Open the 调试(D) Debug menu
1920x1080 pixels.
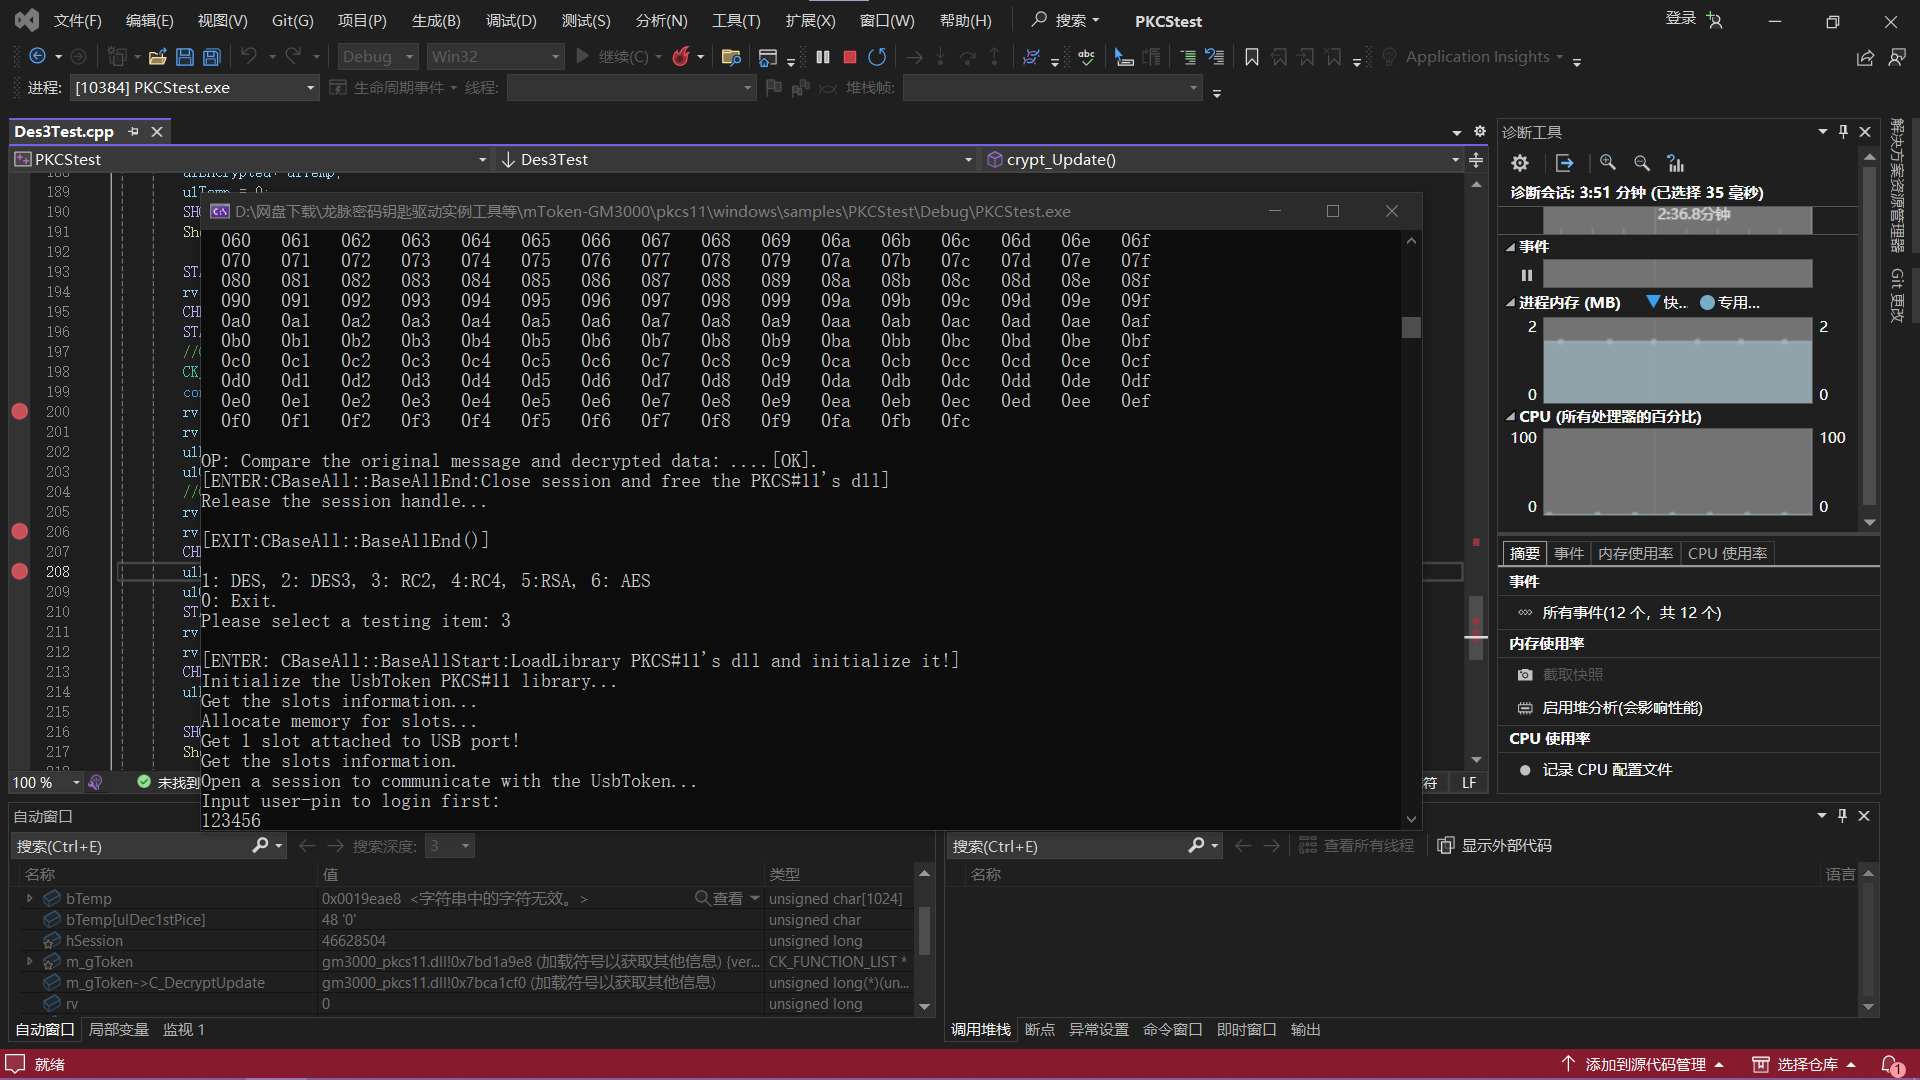click(x=510, y=21)
